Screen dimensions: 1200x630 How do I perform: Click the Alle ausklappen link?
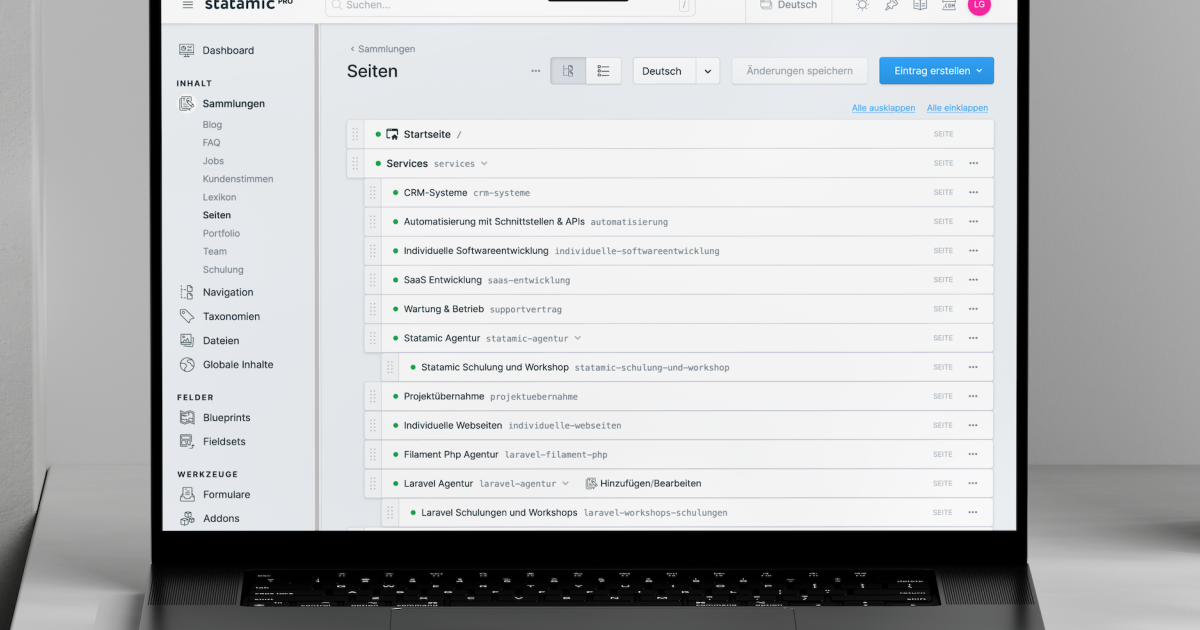click(x=883, y=108)
